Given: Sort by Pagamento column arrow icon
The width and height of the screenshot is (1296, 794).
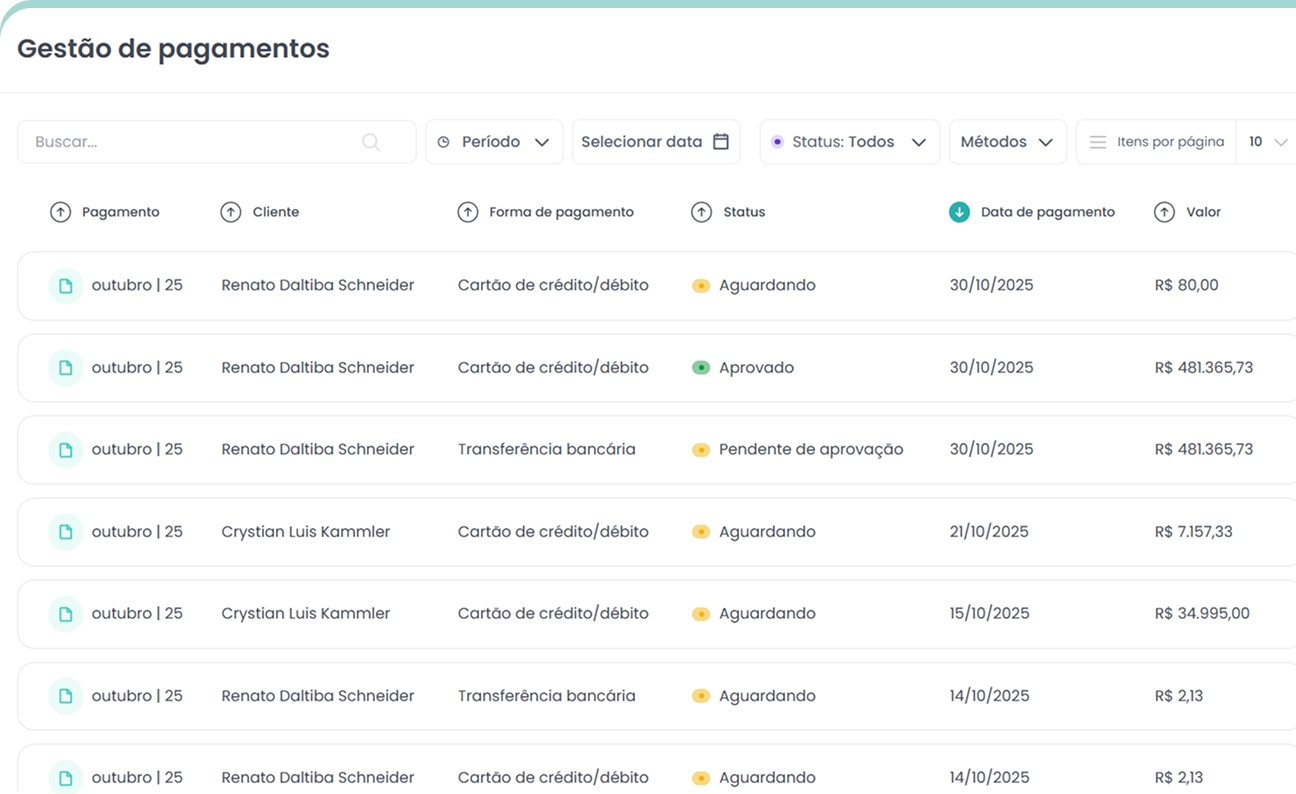Looking at the screenshot, I should click(61, 212).
